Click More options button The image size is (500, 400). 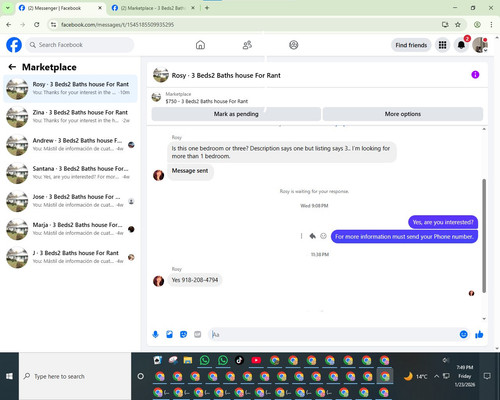click(x=403, y=114)
